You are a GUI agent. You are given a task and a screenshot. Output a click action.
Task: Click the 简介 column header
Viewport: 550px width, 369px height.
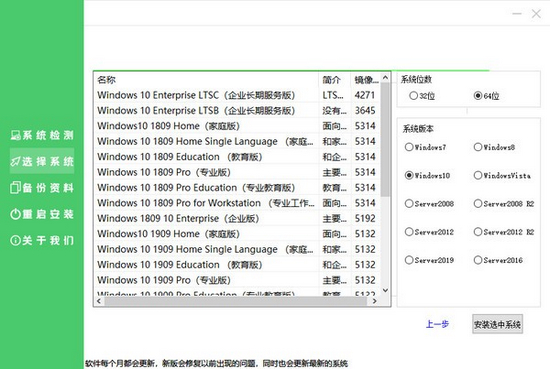335,80
